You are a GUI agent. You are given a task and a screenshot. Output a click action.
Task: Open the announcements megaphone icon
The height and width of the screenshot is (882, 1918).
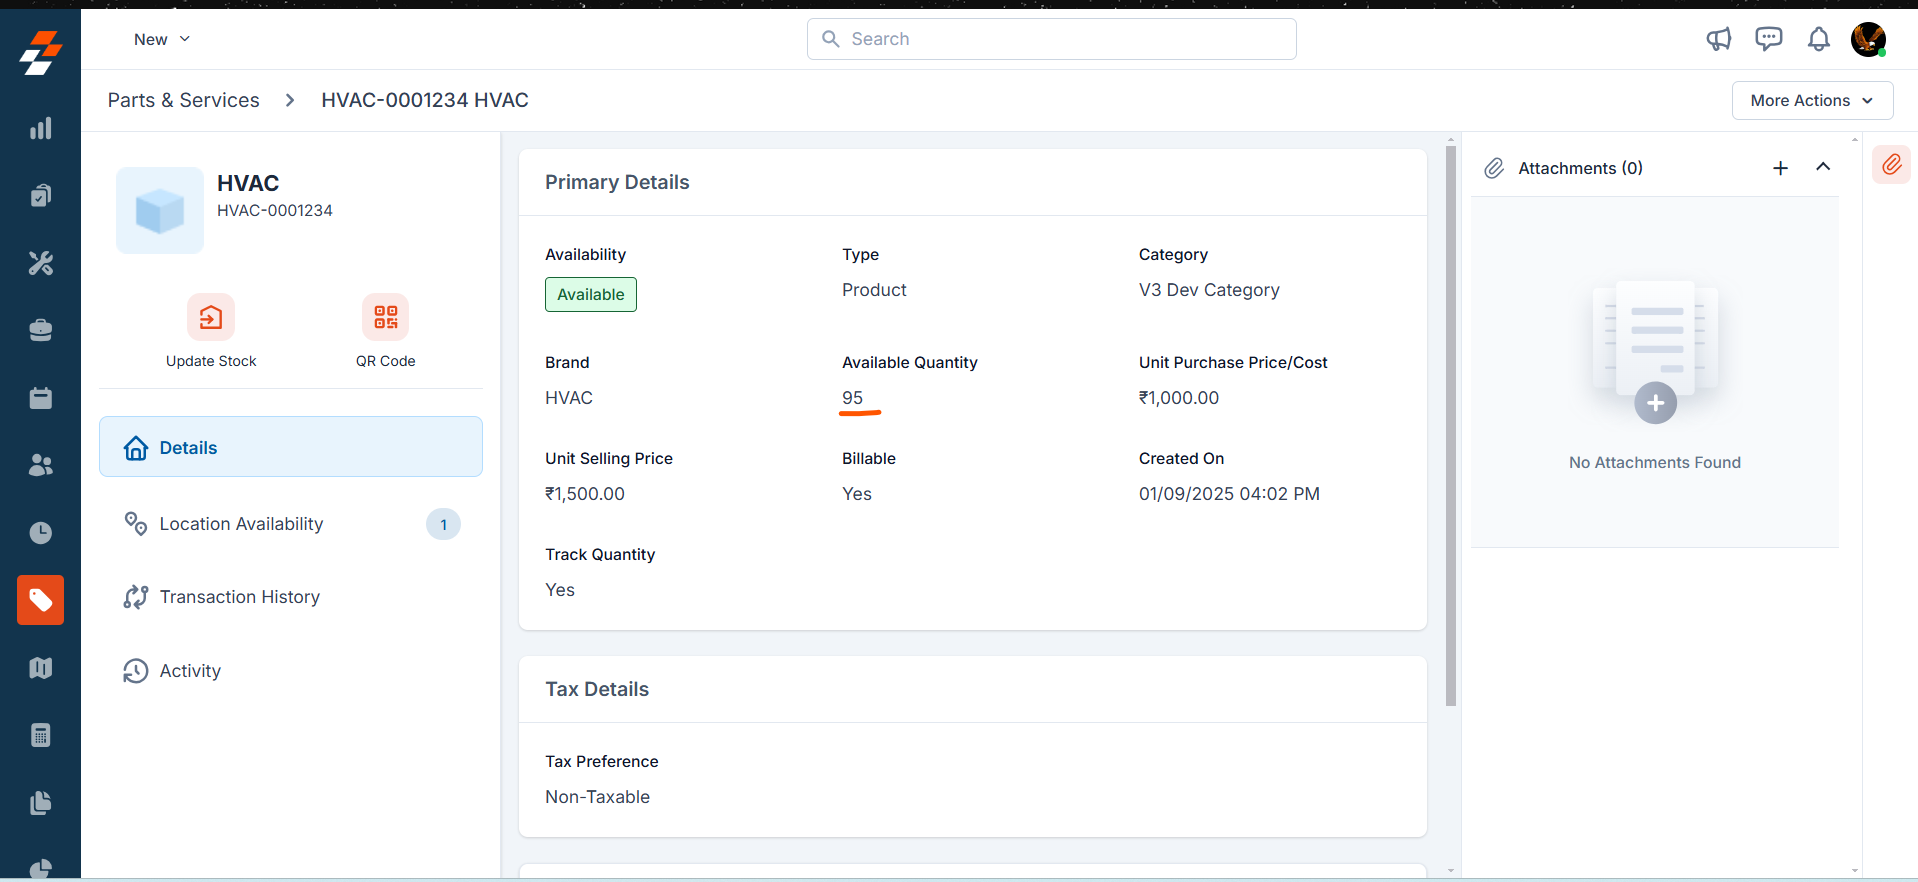pyautogui.click(x=1718, y=39)
